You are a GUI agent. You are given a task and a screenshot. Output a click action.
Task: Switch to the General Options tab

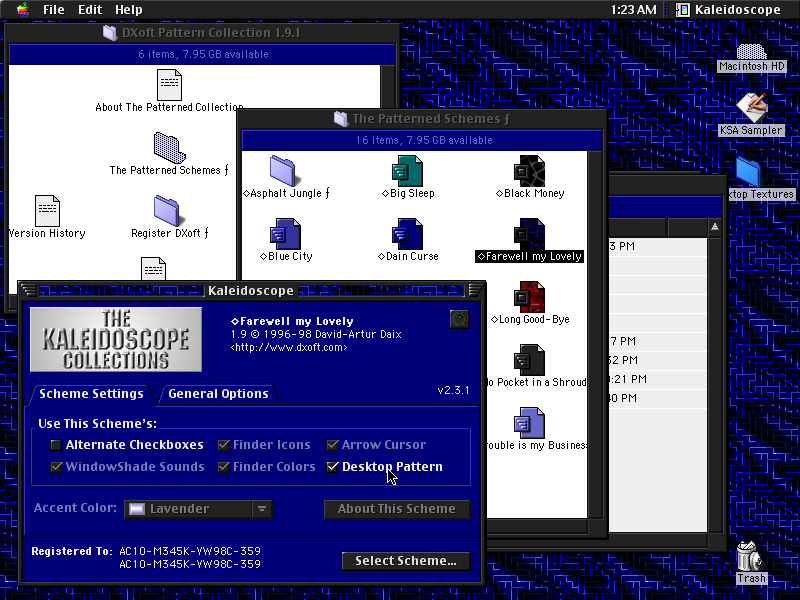click(218, 394)
